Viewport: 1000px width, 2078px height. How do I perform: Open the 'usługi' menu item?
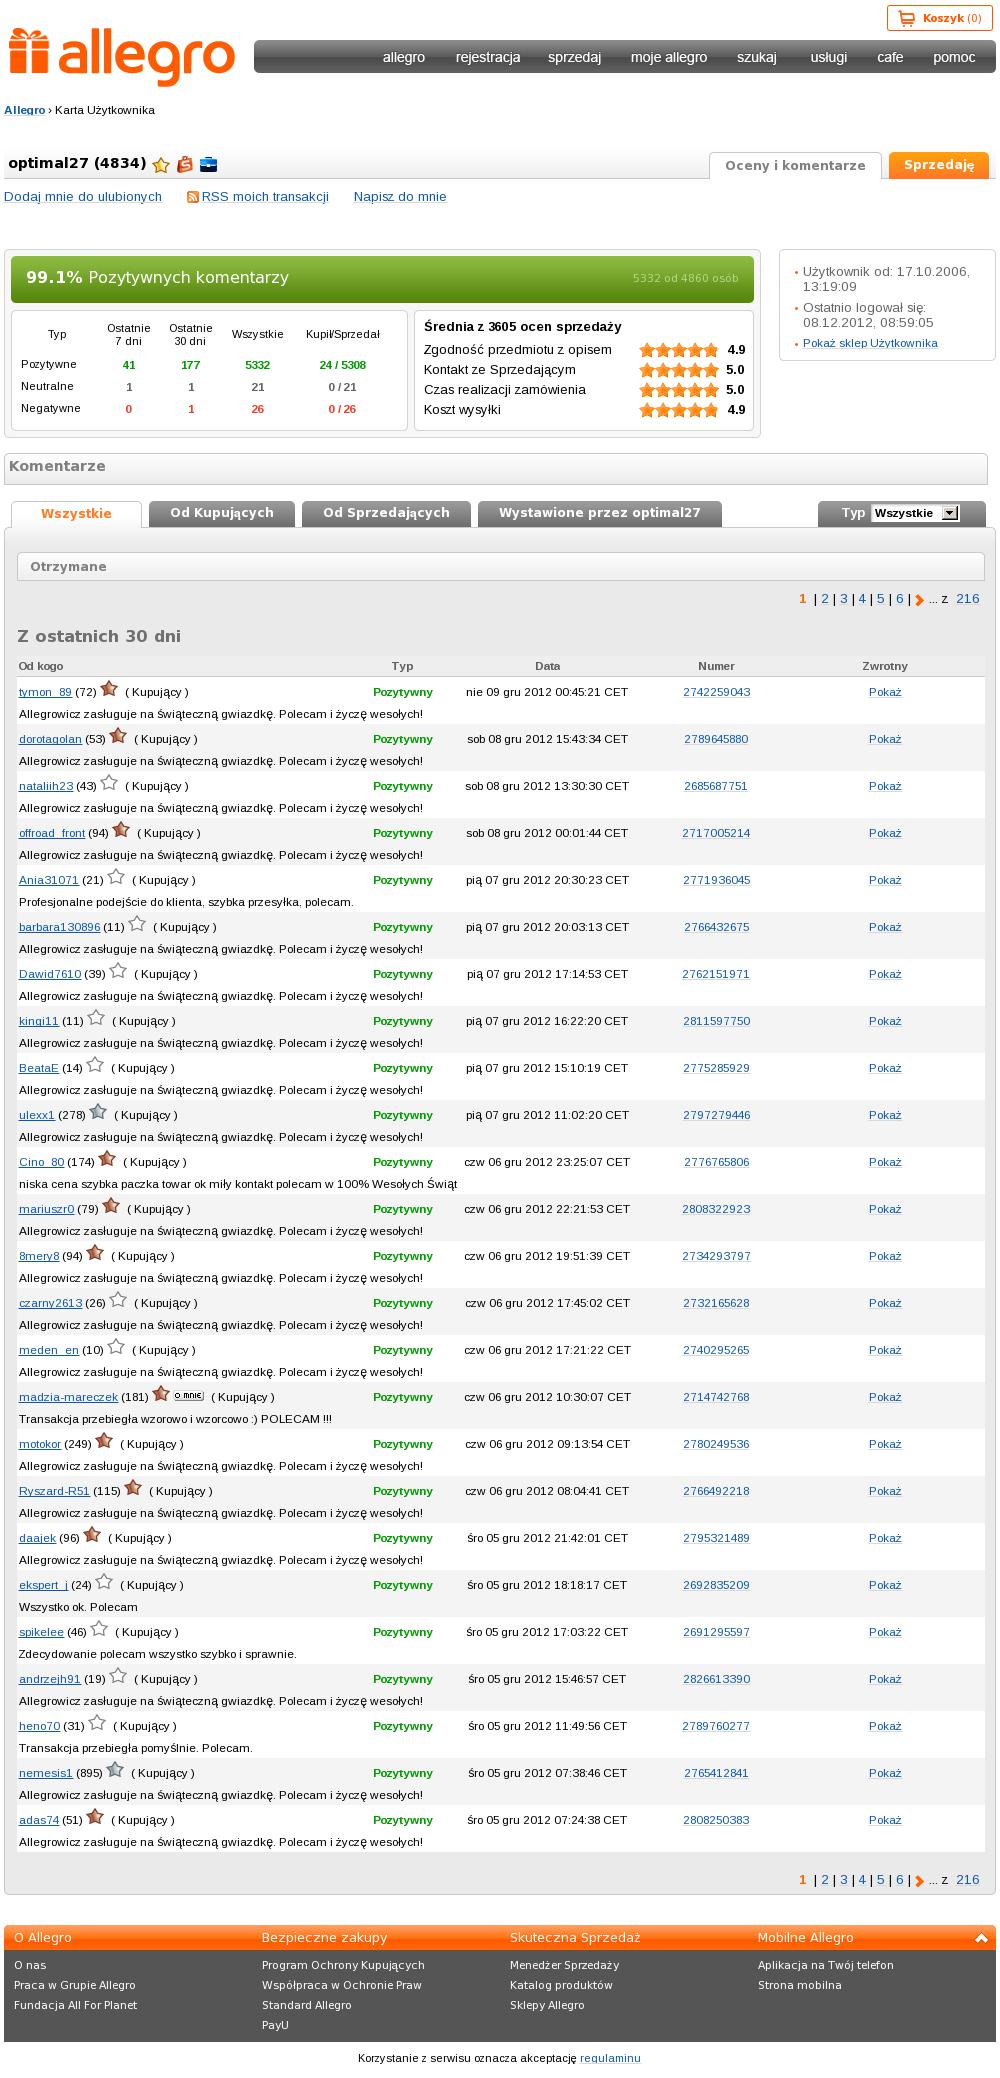click(x=829, y=57)
